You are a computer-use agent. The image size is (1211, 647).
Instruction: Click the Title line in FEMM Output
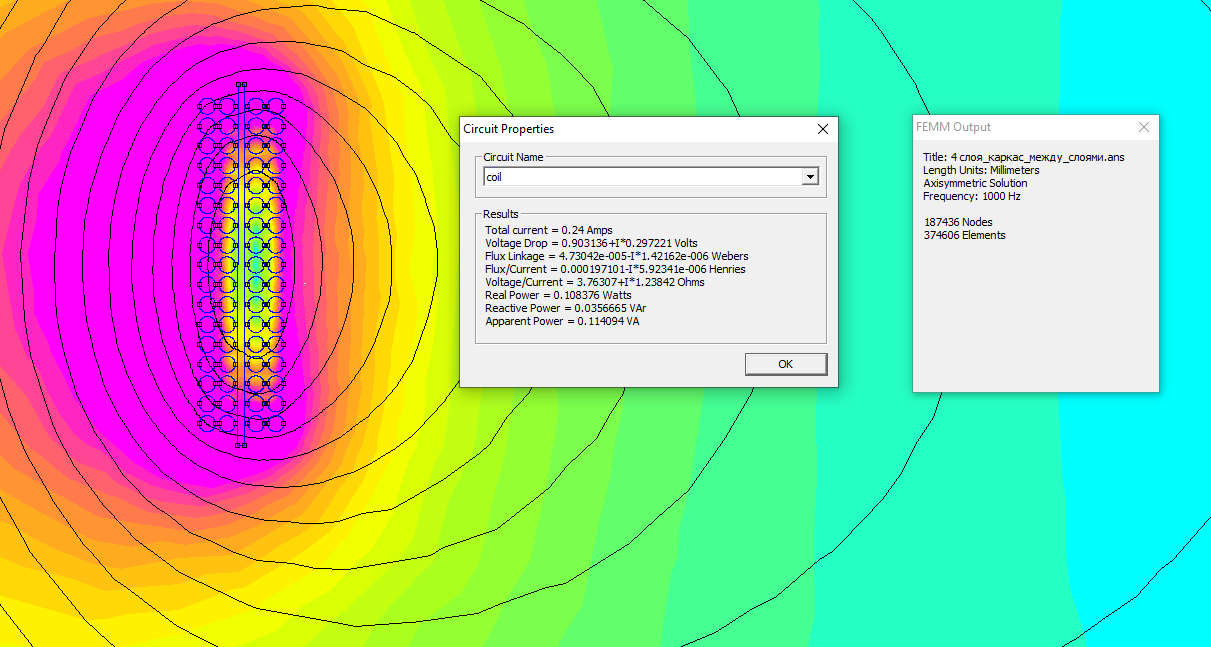pyautogui.click(x=1024, y=157)
